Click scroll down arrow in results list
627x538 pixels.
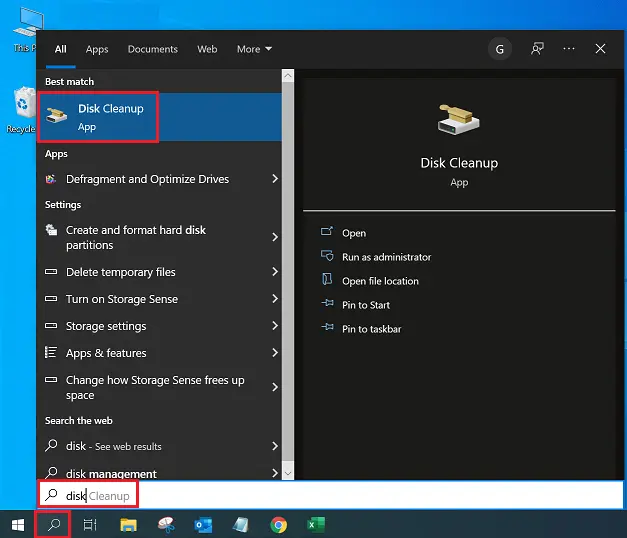tap(288, 474)
